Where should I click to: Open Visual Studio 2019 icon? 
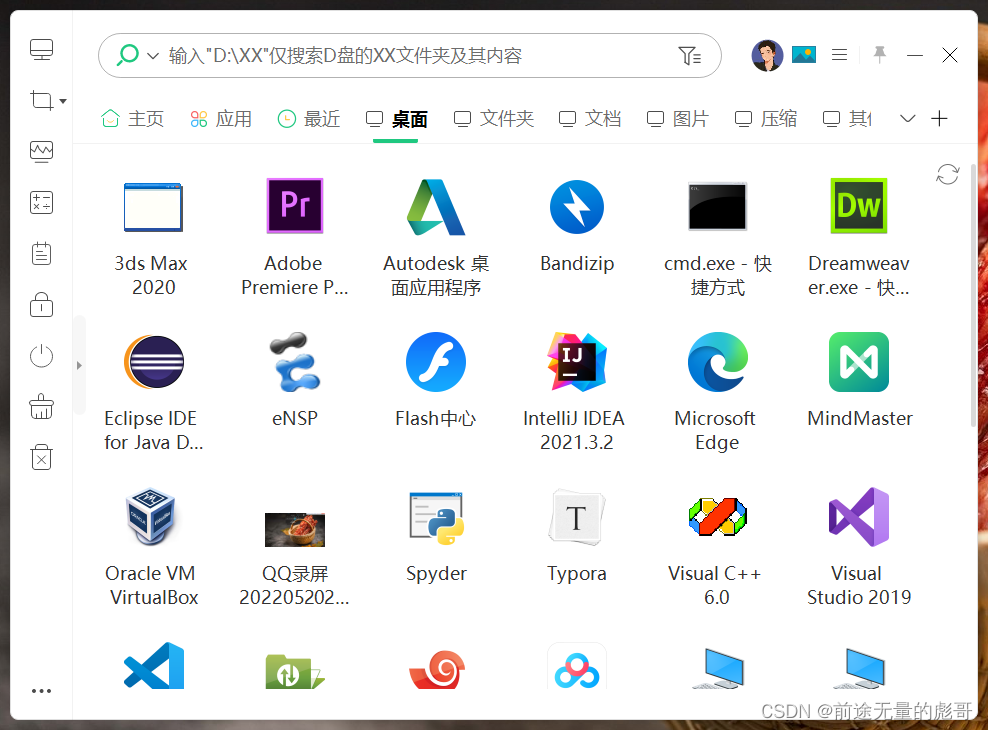(x=859, y=517)
